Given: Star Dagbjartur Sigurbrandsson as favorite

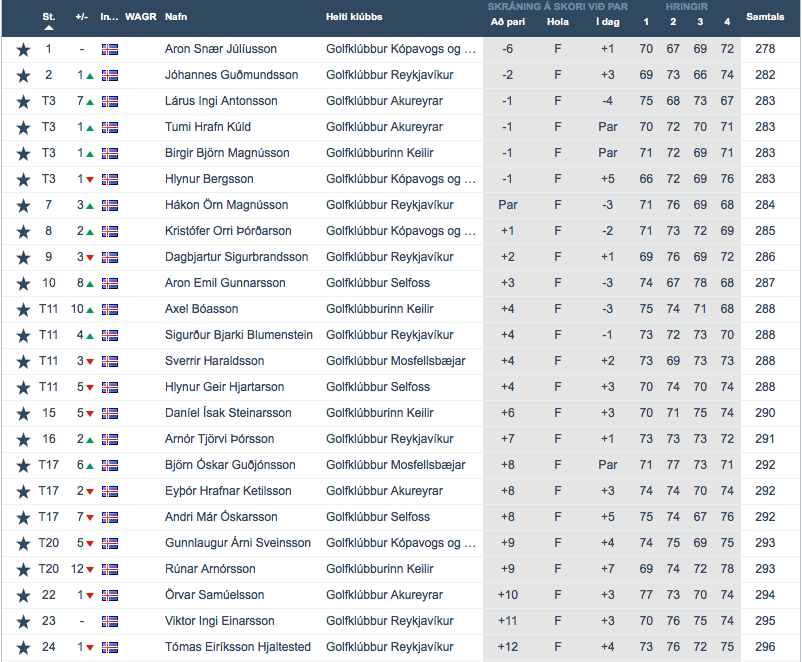Looking at the screenshot, I should point(23,257).
